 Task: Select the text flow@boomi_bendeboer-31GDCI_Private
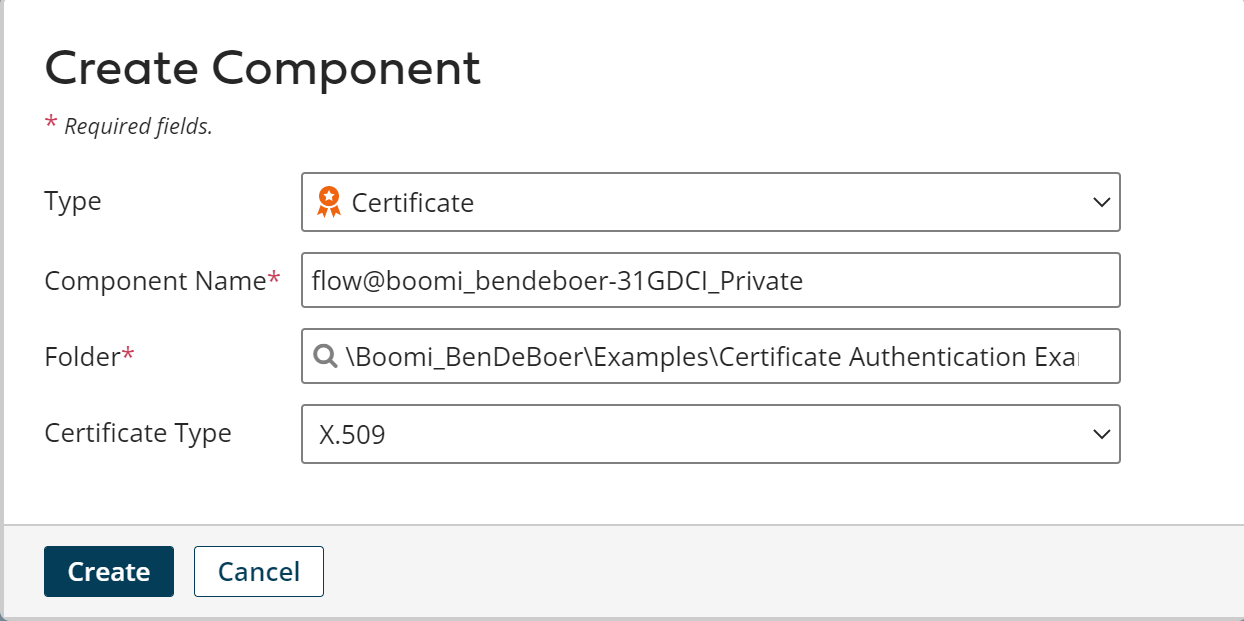pyautogui.click(x=556, y=280)
